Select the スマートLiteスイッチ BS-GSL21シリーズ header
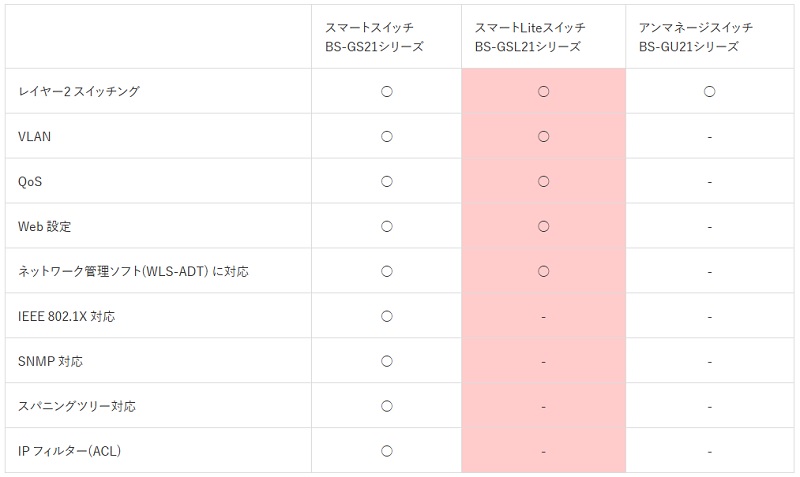The image size is (800, 477). pos(530,37)
